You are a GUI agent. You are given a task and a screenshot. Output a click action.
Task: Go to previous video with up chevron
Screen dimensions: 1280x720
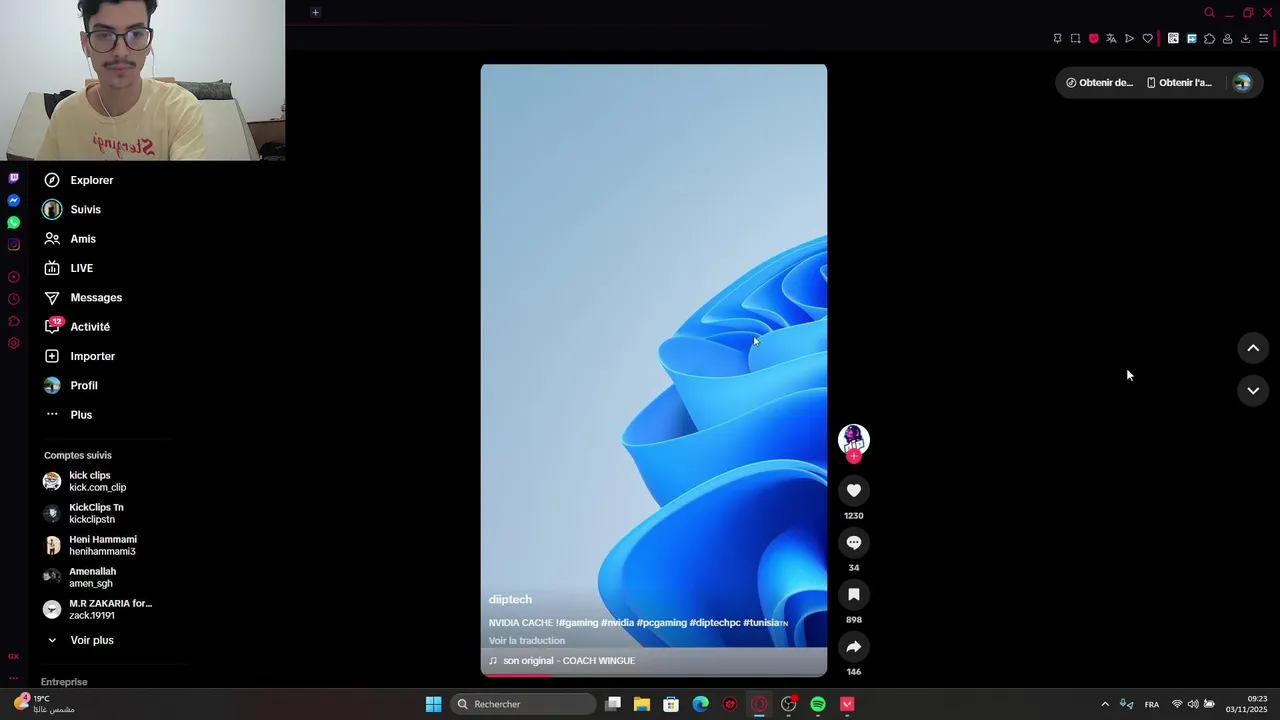pyautogui.click(x=1253, y=348)
